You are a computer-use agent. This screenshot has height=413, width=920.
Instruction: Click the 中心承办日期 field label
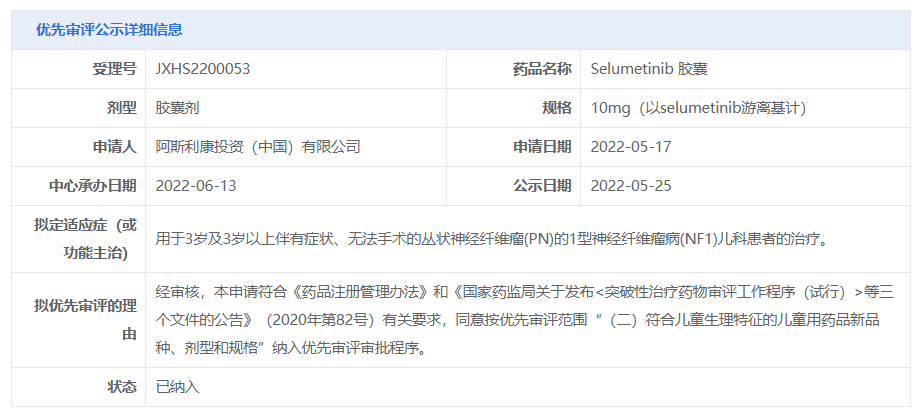[x=93, y=186]
